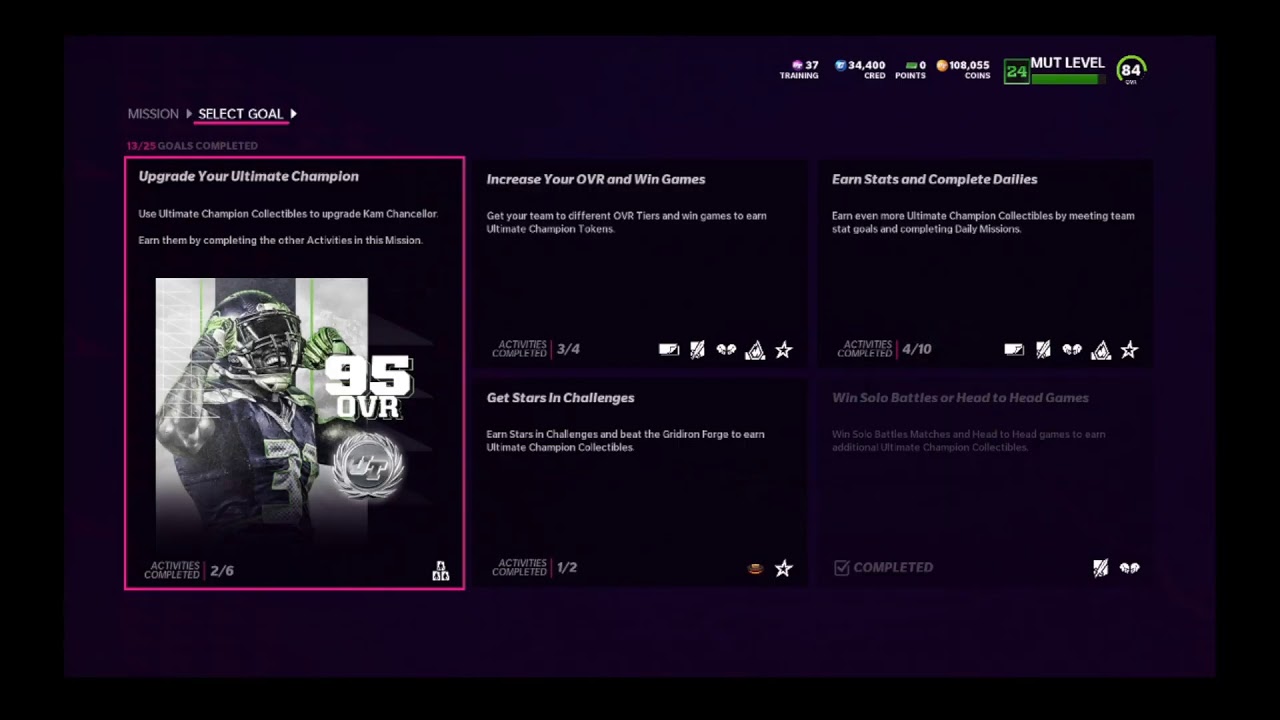Click helmets icon in Earn Stats goal

pos(1072,349)
